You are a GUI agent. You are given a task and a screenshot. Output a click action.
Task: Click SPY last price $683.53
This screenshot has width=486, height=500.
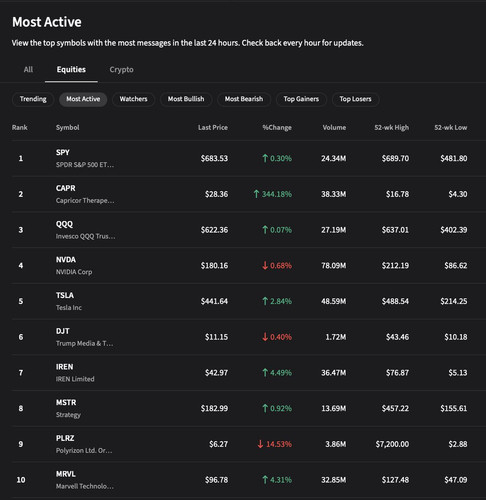[214, 158]
